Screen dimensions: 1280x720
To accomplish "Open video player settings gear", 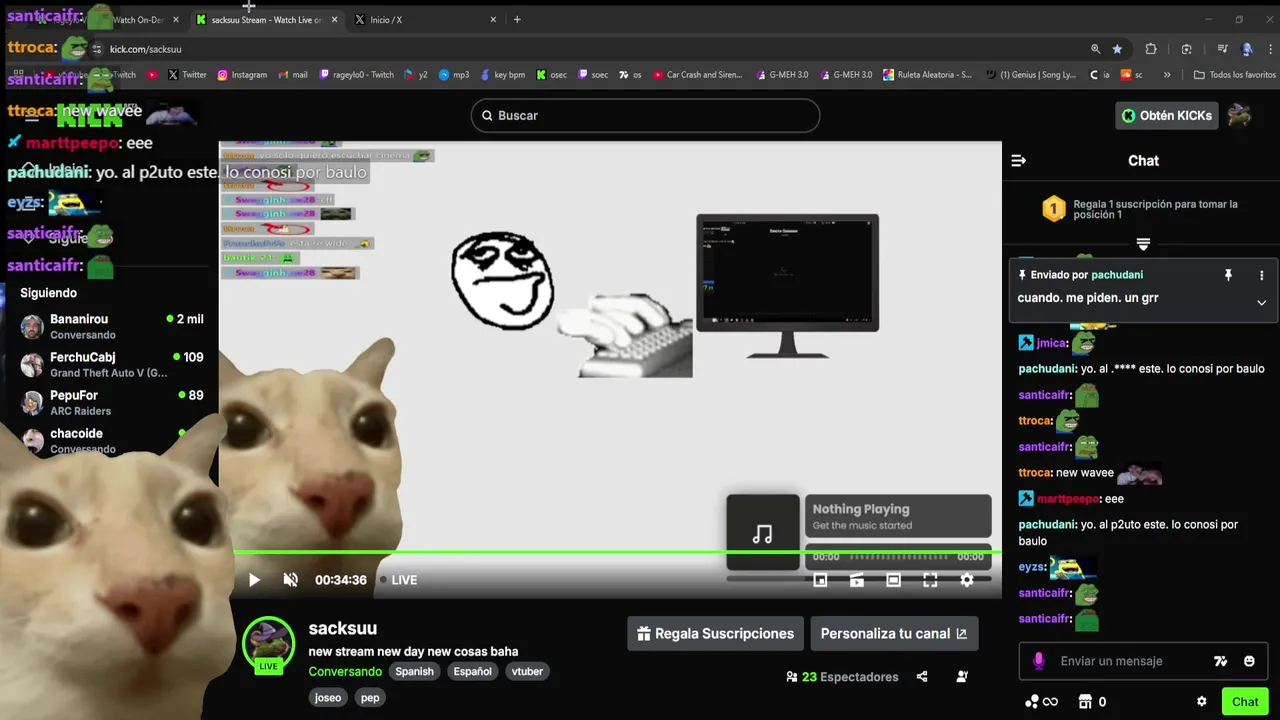I will pos(967,580).
